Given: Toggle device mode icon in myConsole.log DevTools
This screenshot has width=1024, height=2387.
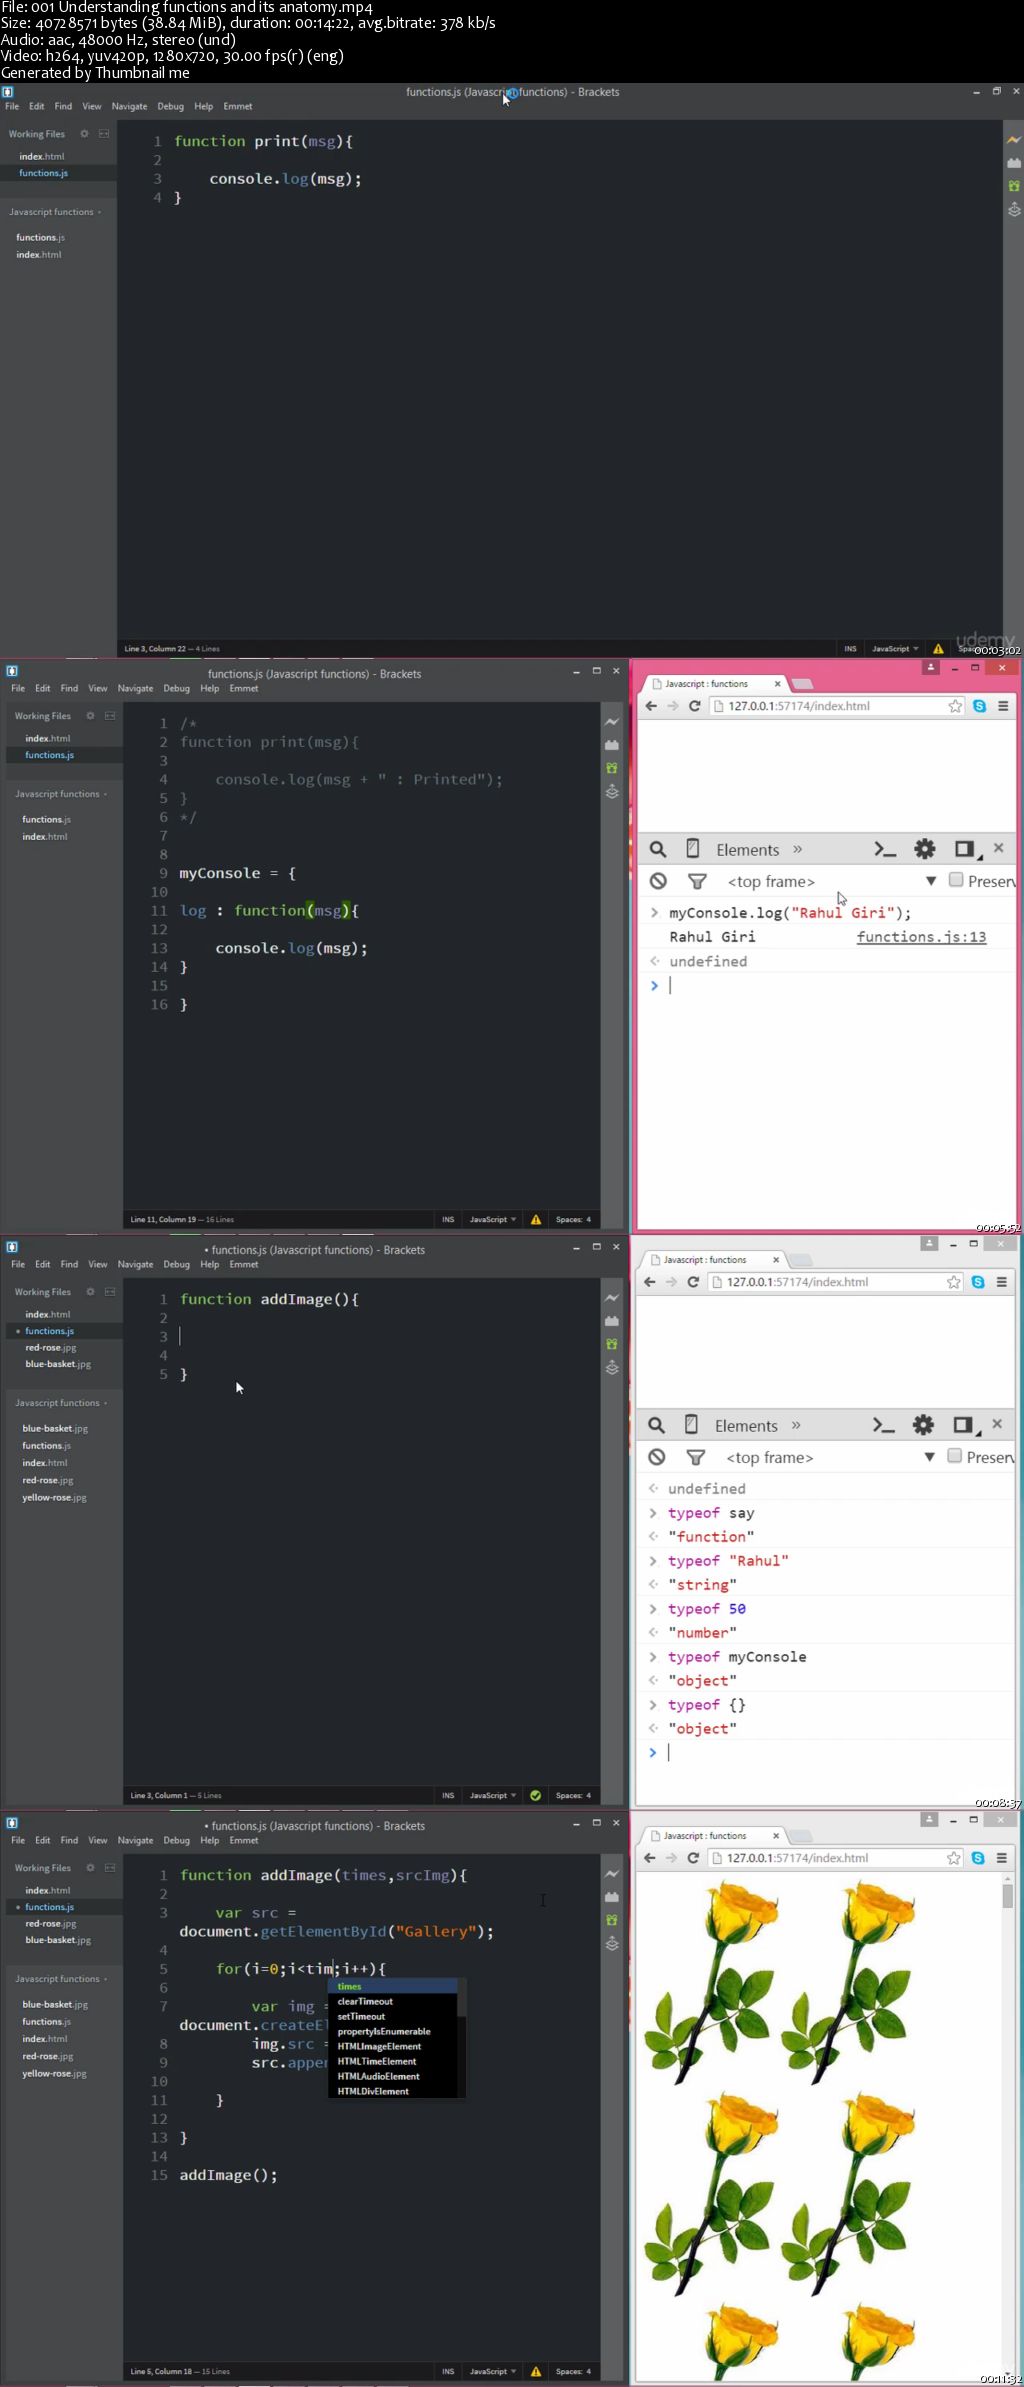Looking at the screenshot, I should [x=692, y=849].
